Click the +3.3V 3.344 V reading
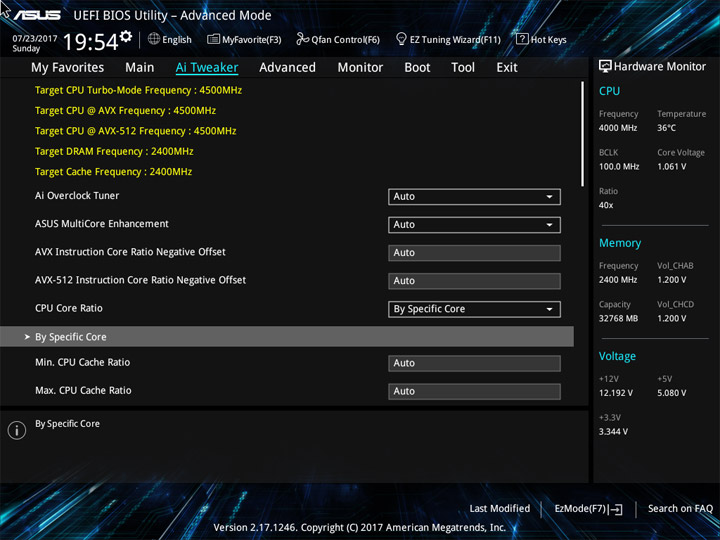720x540 pixels. (x=613, y=432)
